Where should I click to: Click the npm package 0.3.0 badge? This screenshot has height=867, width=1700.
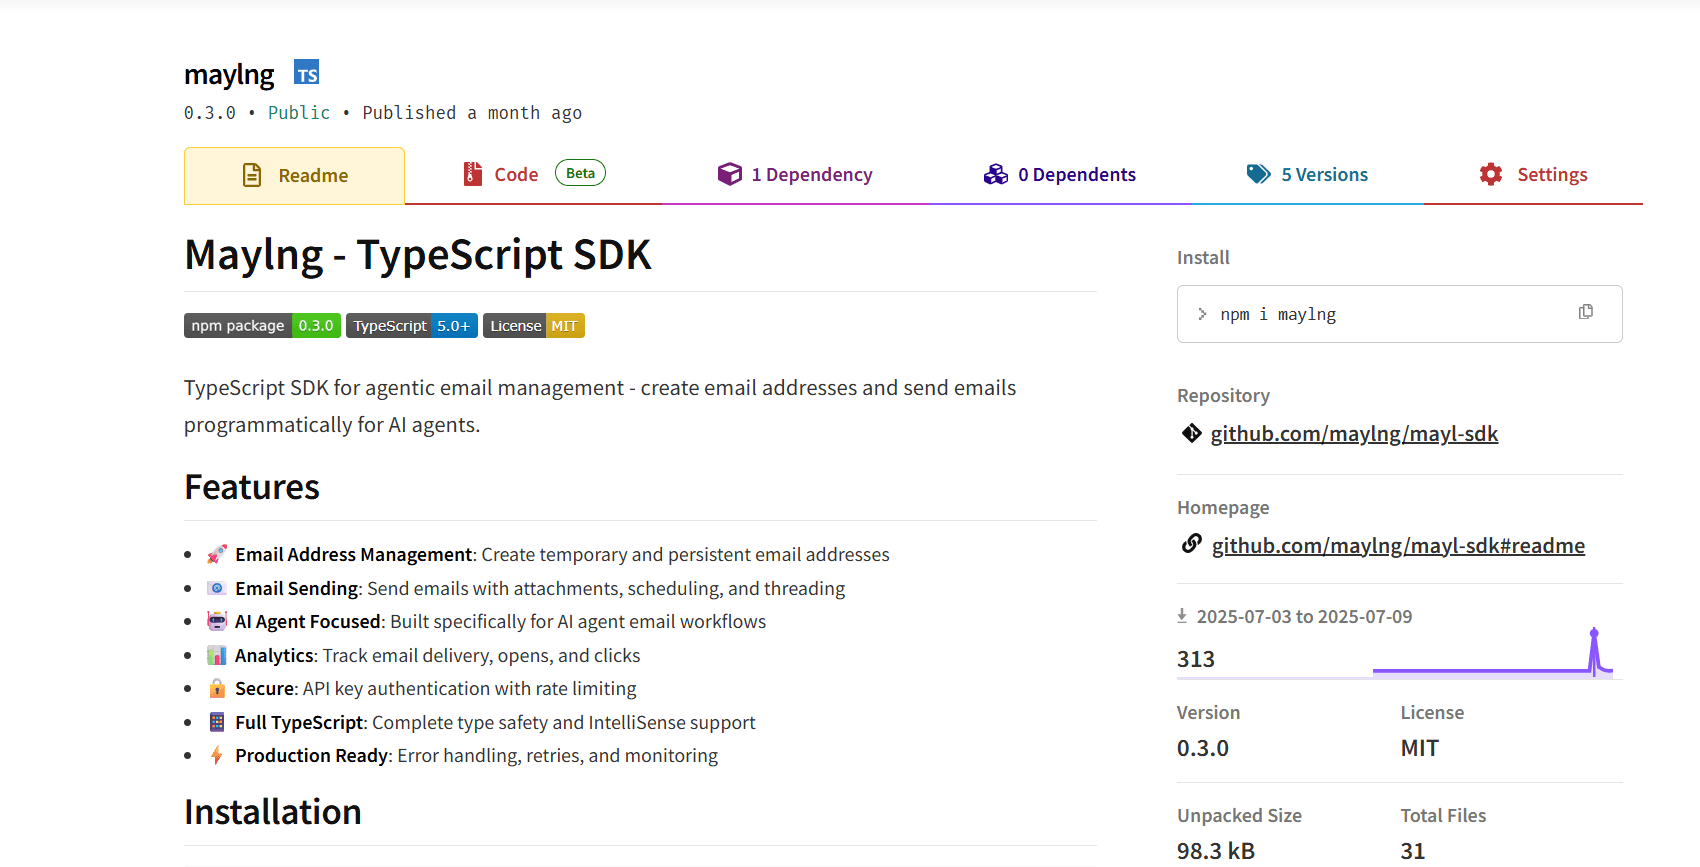[262, 326]
